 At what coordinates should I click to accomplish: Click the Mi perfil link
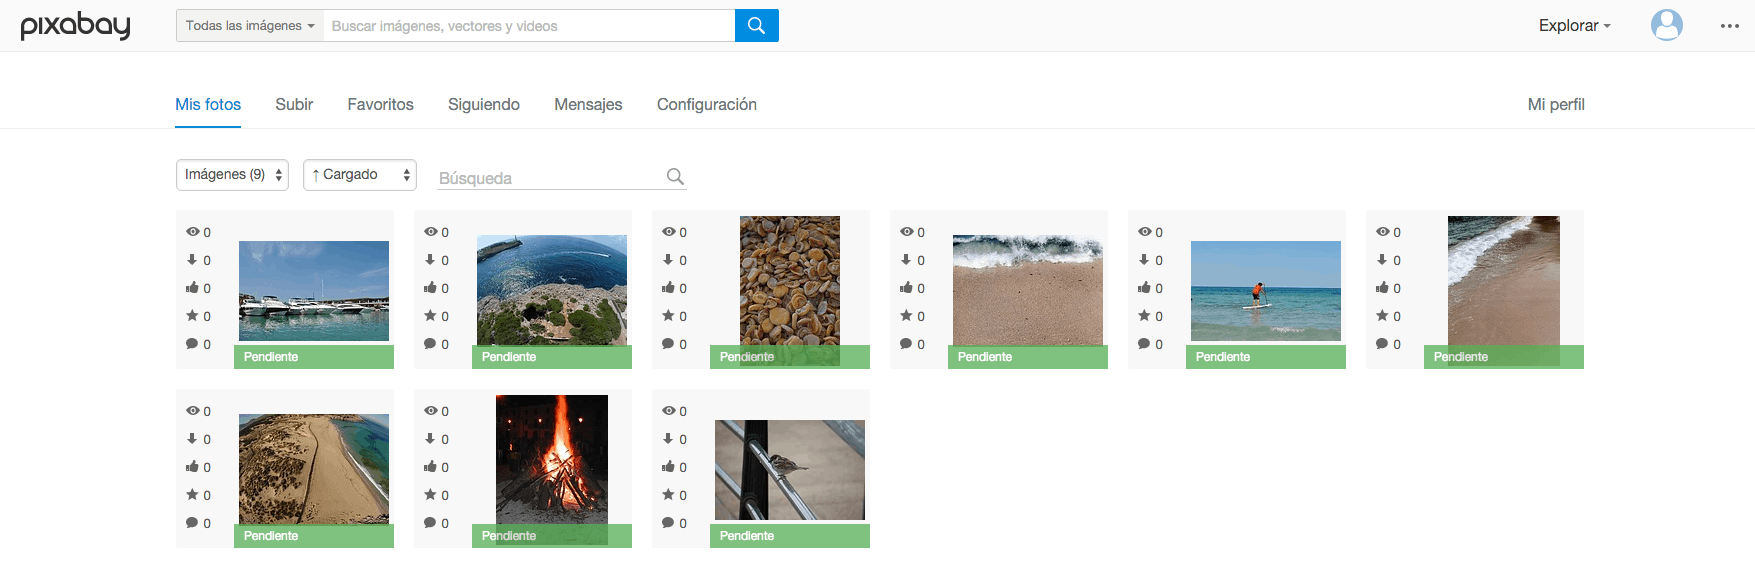pos(1555,105)
